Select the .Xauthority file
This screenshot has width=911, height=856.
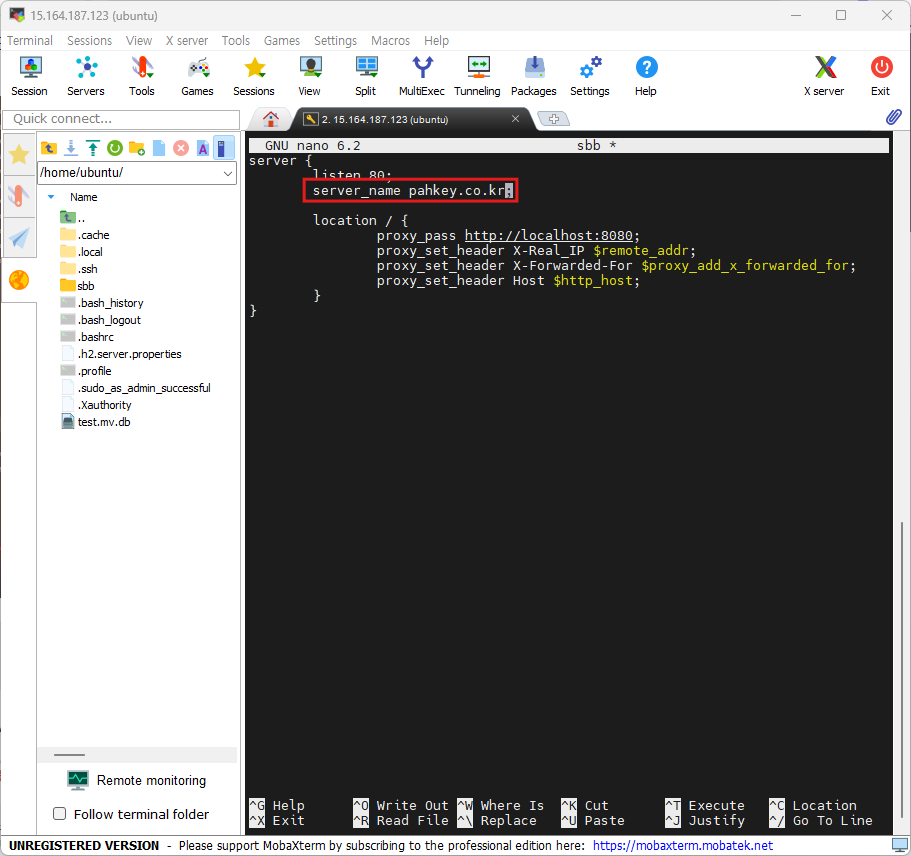click(x=96, y=405)
